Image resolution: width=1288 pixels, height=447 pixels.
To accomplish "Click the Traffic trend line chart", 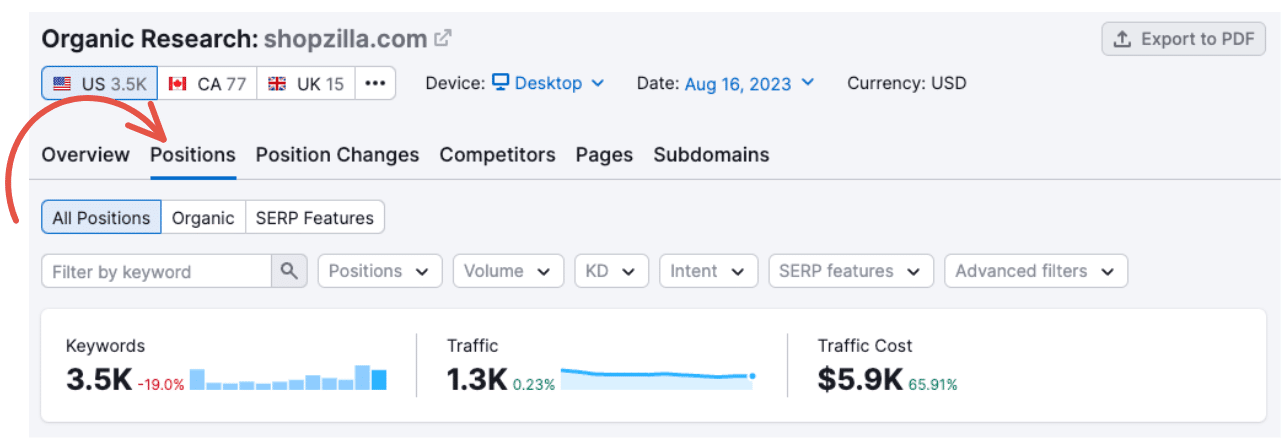I will [x=658, y=378].
